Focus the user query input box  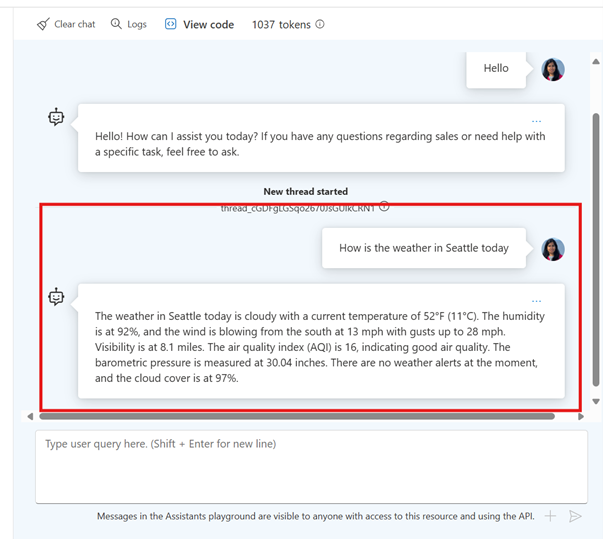click(311, 467)
